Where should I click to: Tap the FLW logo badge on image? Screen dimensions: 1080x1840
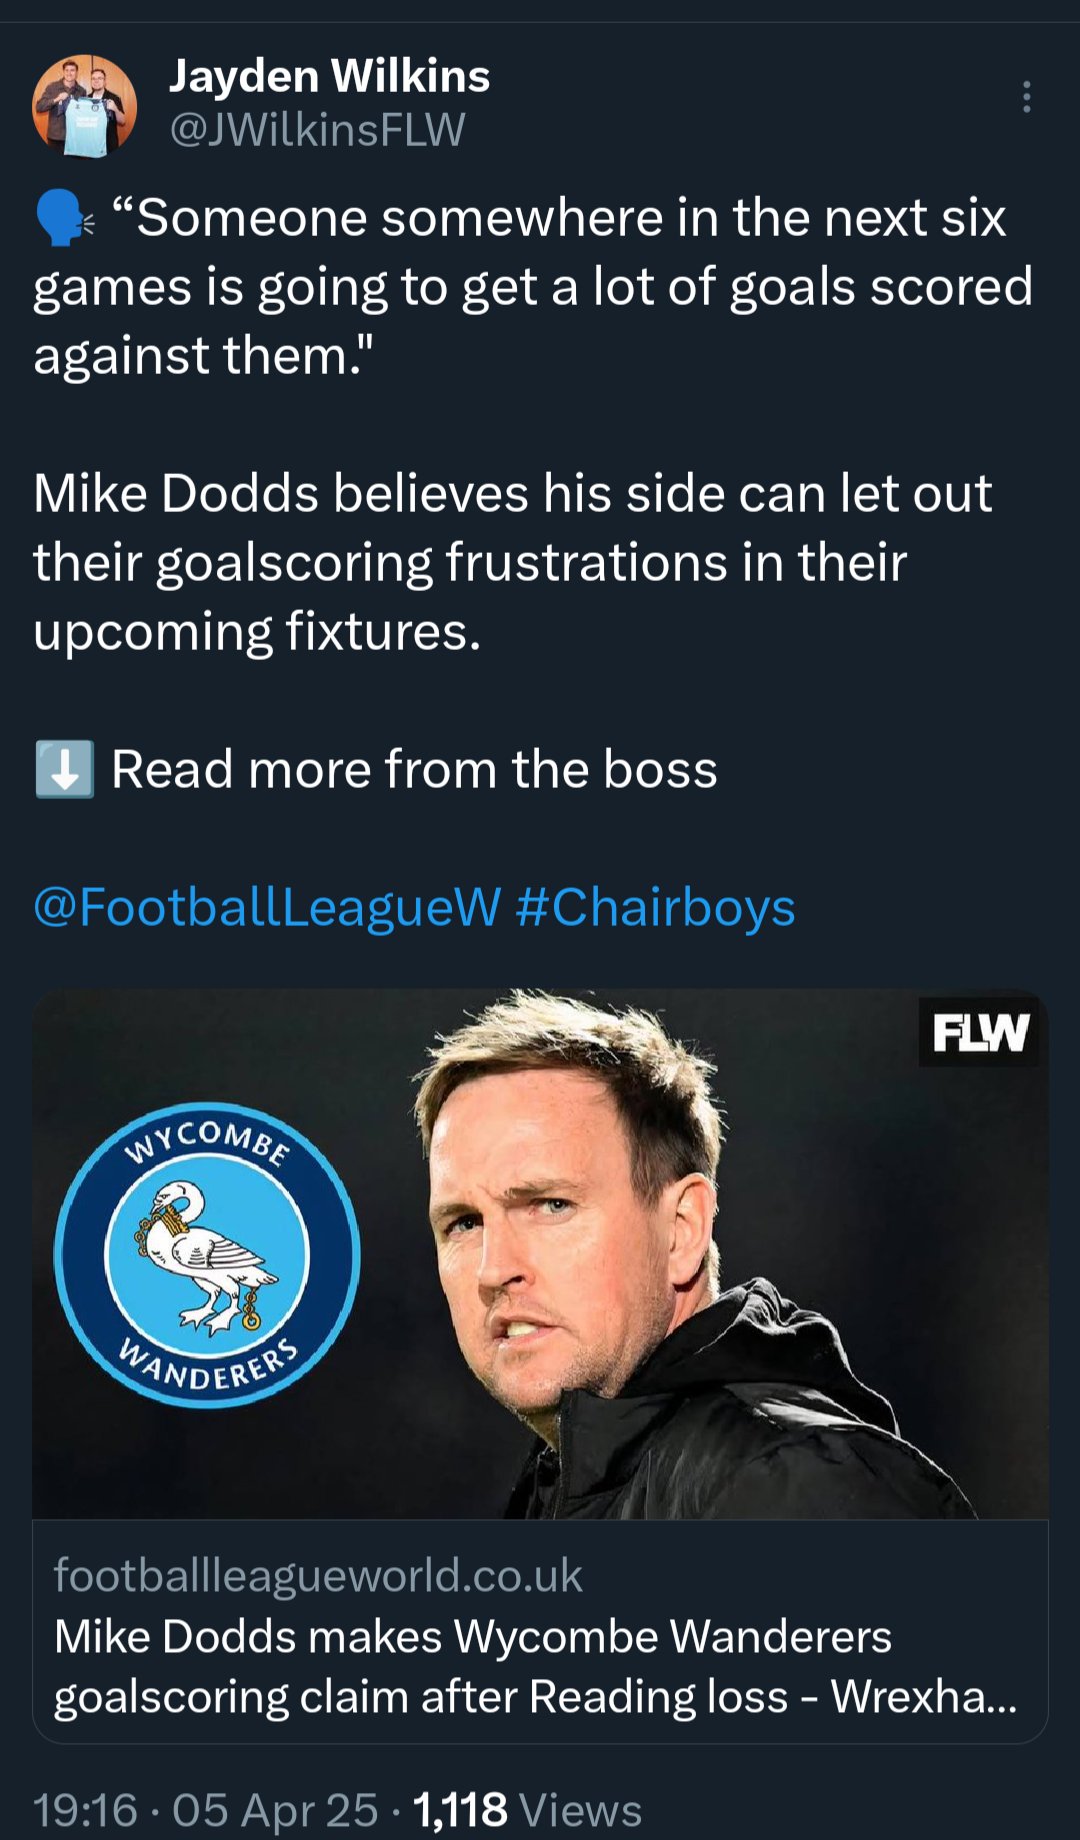[979, 1032]
